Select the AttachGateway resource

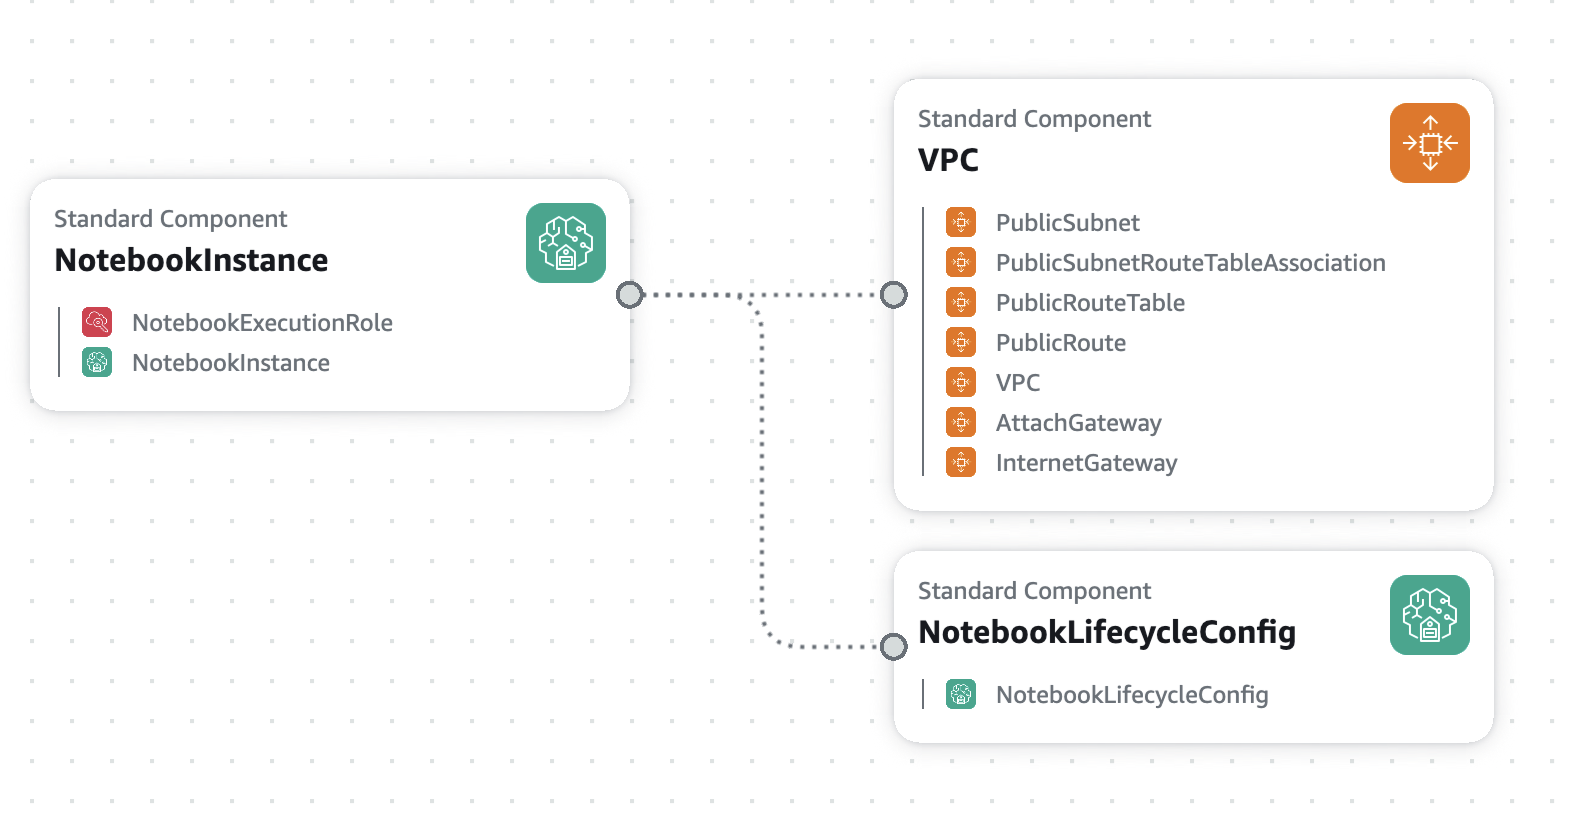click(1079, 423)
